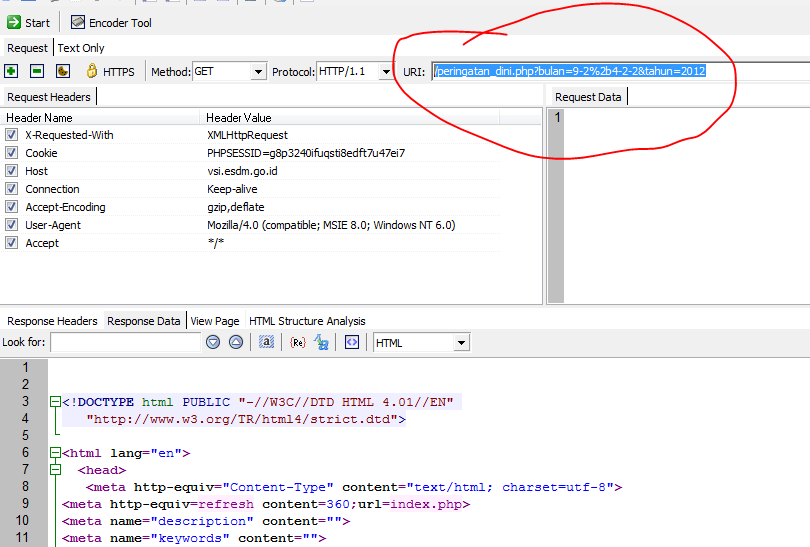810x547 pixels.
Task: Switch to the Text Only tab
Action: [81, 48]
